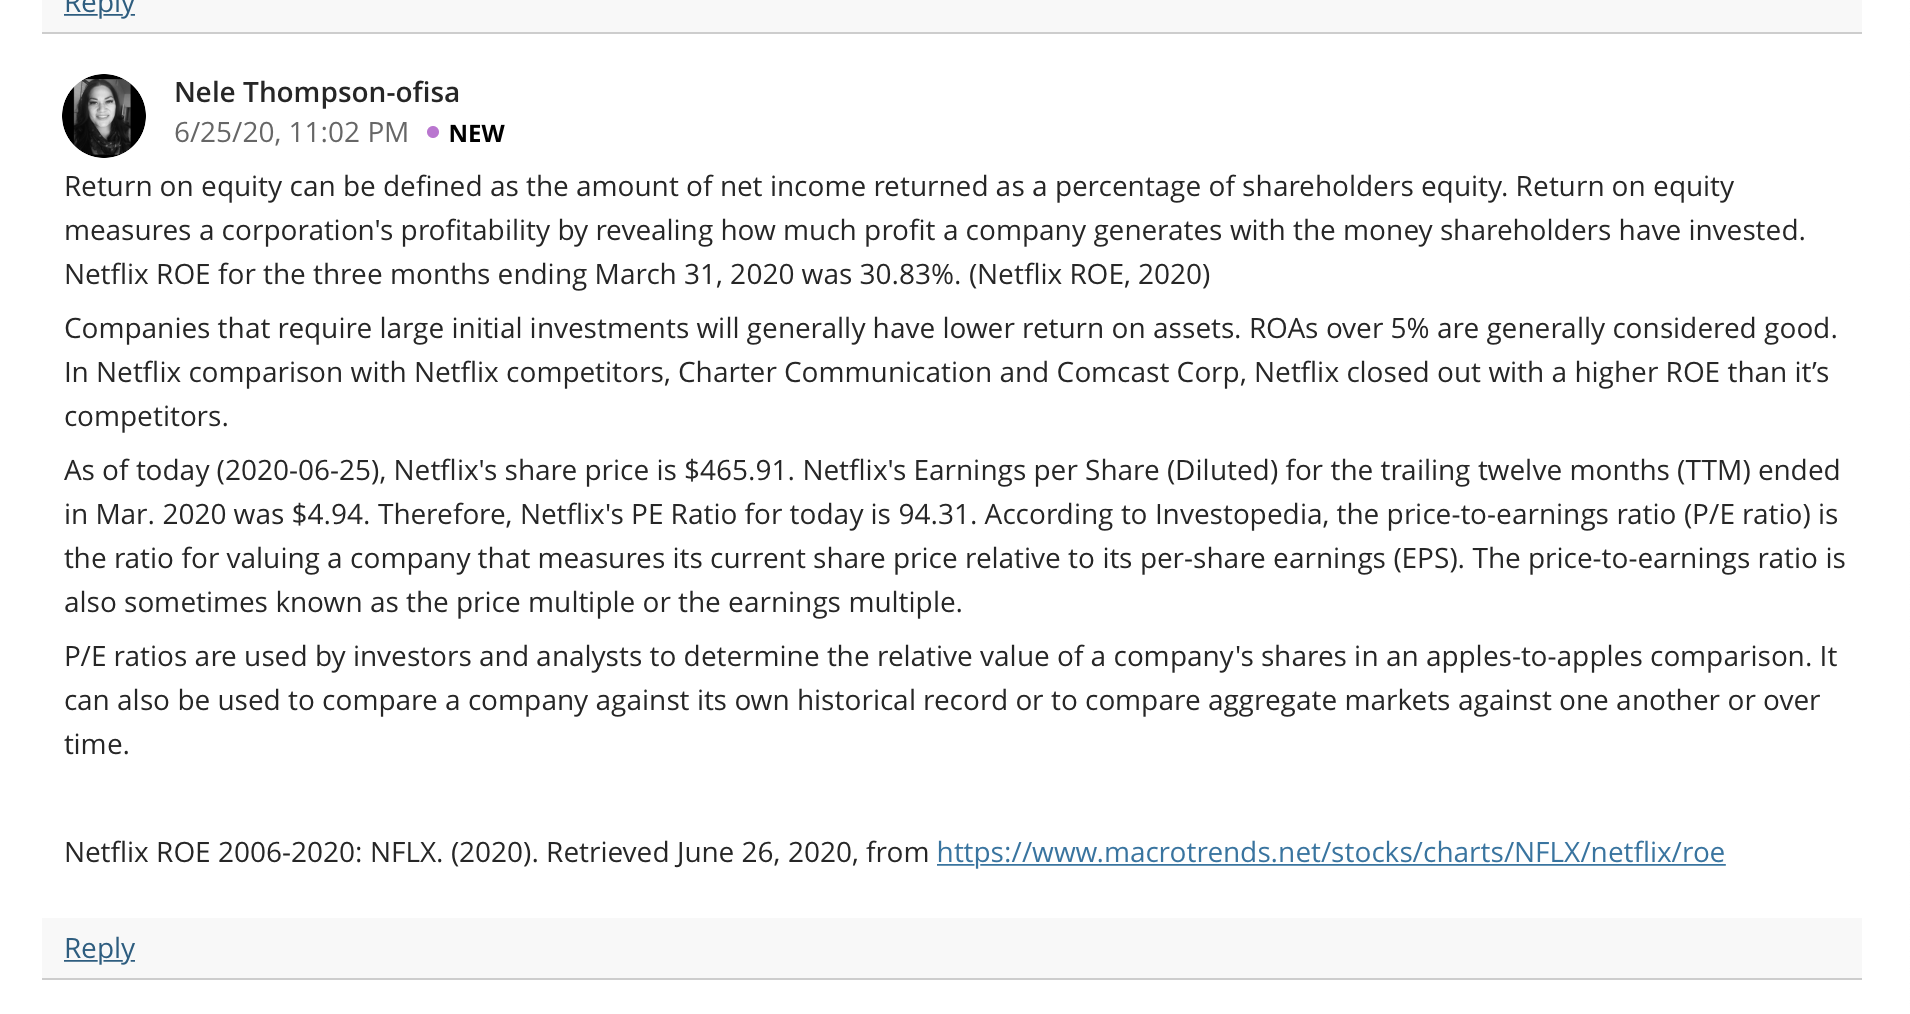Click the 30.83% ROE figure
This screenshot has width=1910, height=1014.
(909, 274)
